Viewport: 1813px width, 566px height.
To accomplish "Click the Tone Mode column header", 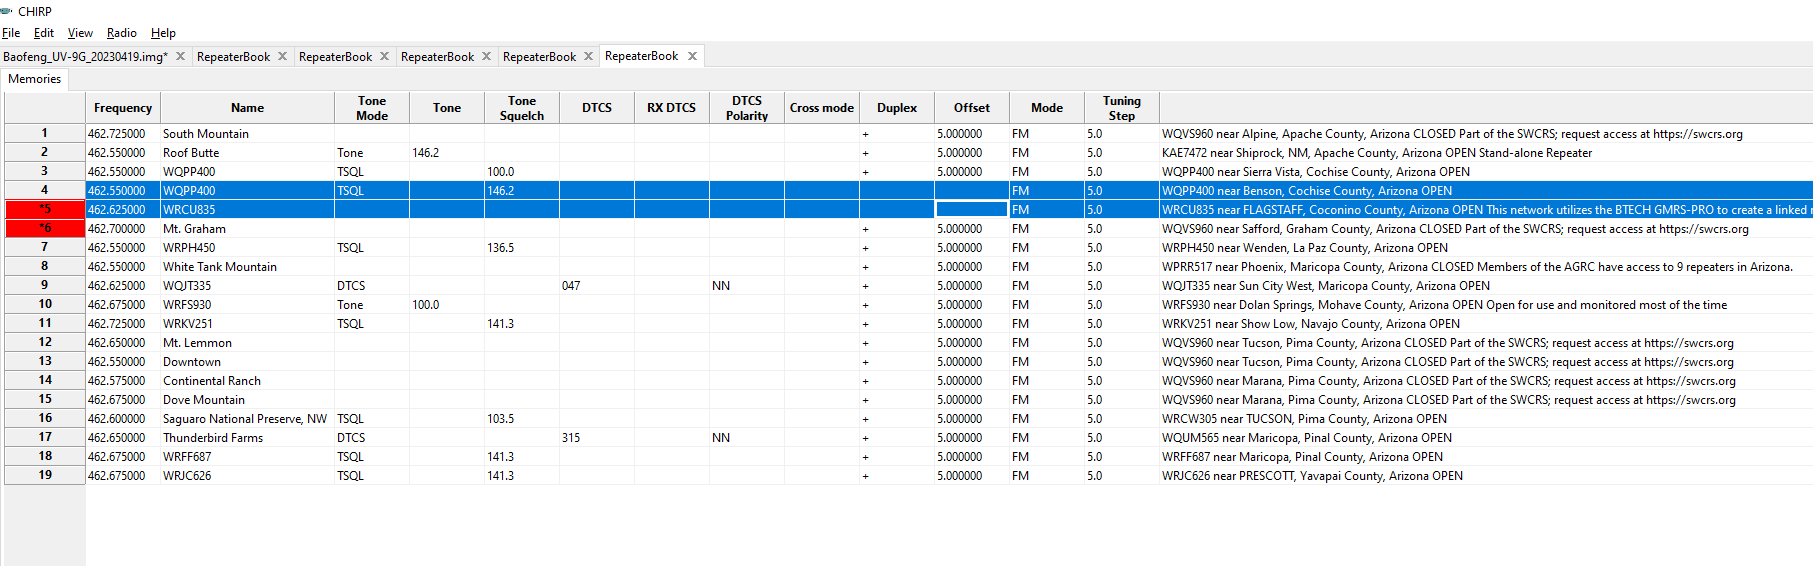I will 372,108.
